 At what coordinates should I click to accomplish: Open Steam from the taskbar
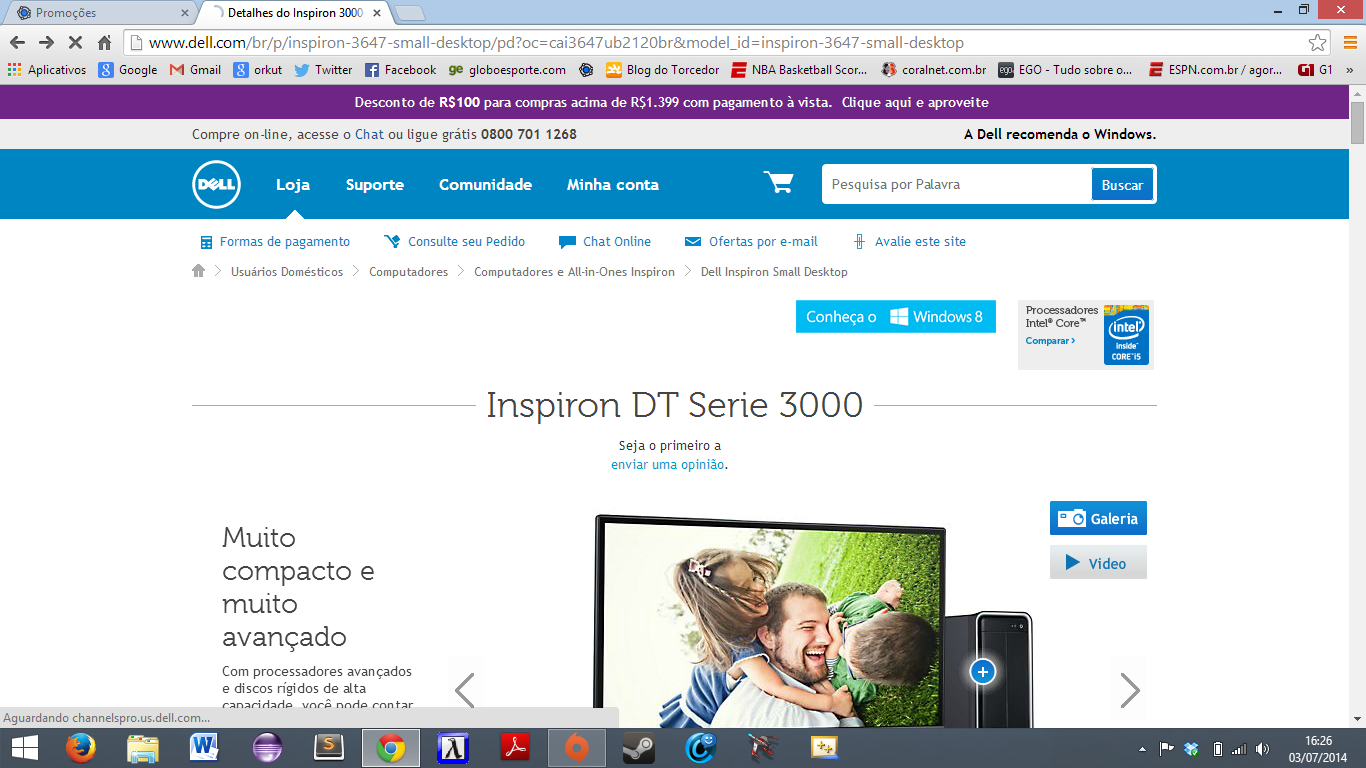[638, 747]
